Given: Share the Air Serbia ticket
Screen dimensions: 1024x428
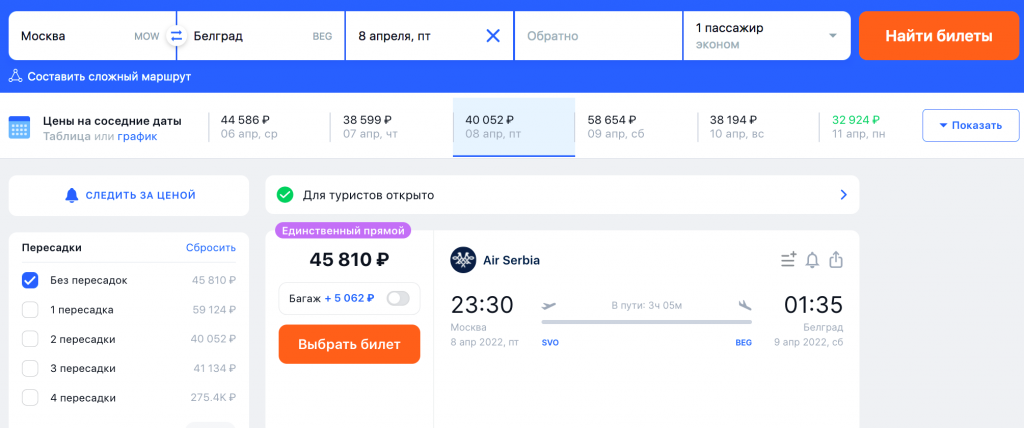Looking at the screenshot, I should [x=836, y=260].
